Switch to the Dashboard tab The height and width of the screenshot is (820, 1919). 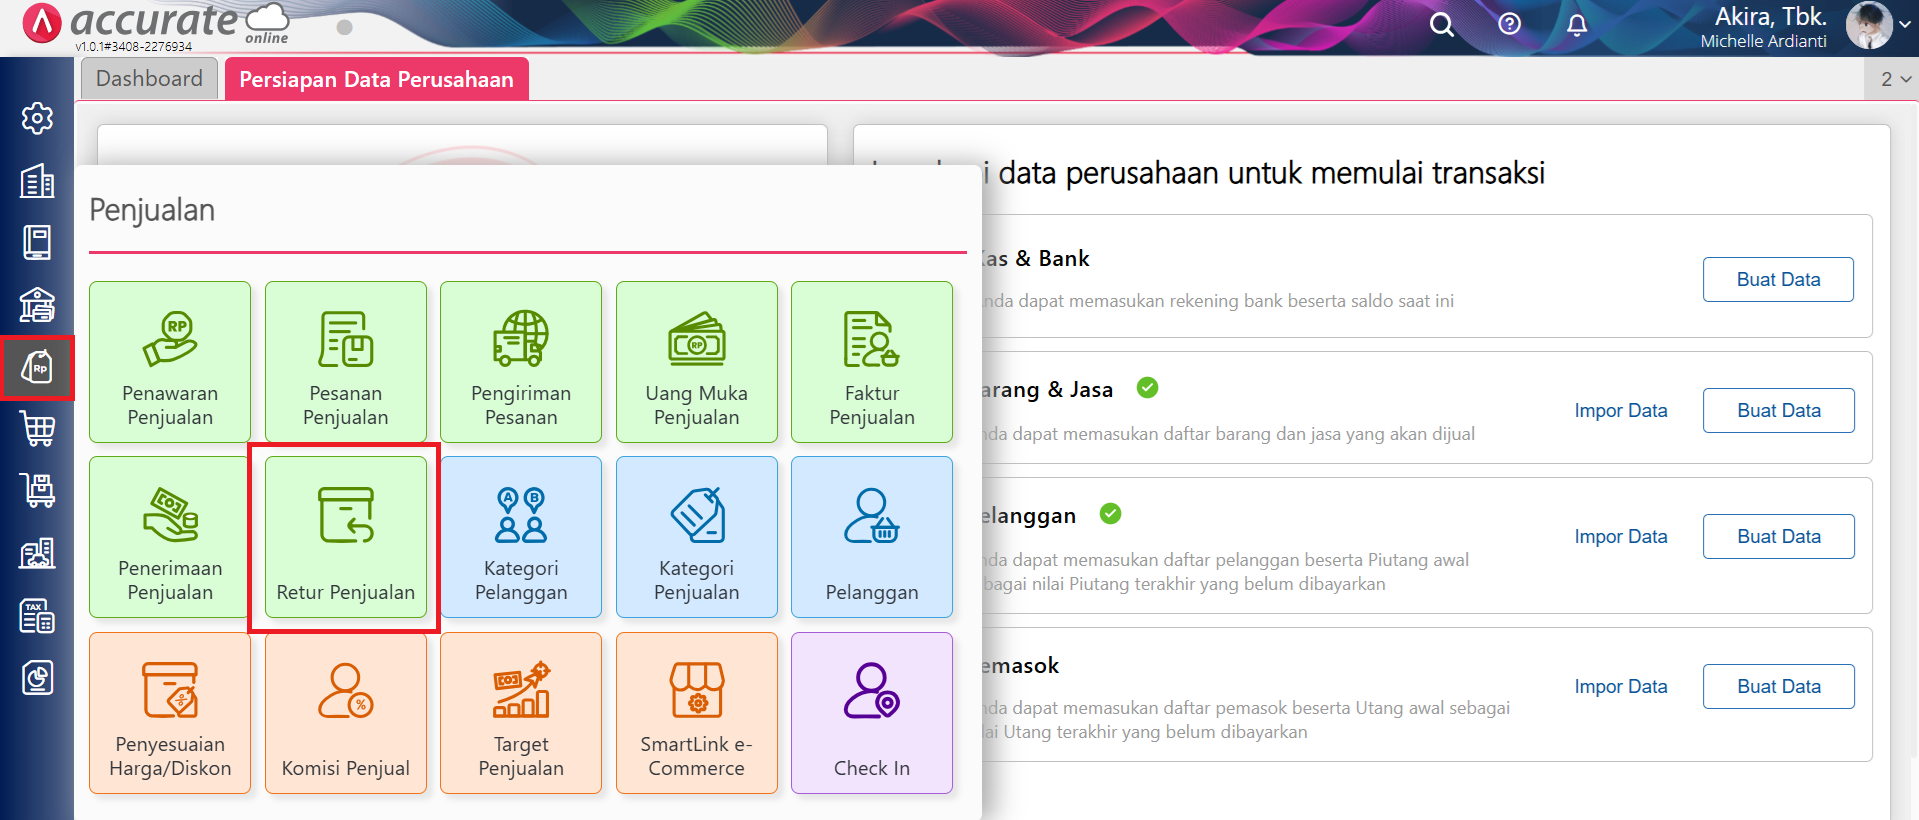click(x=149, y=79)
